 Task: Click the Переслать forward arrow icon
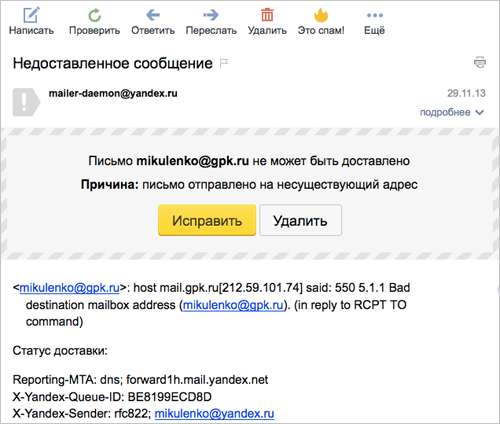(x=211, y=15)
